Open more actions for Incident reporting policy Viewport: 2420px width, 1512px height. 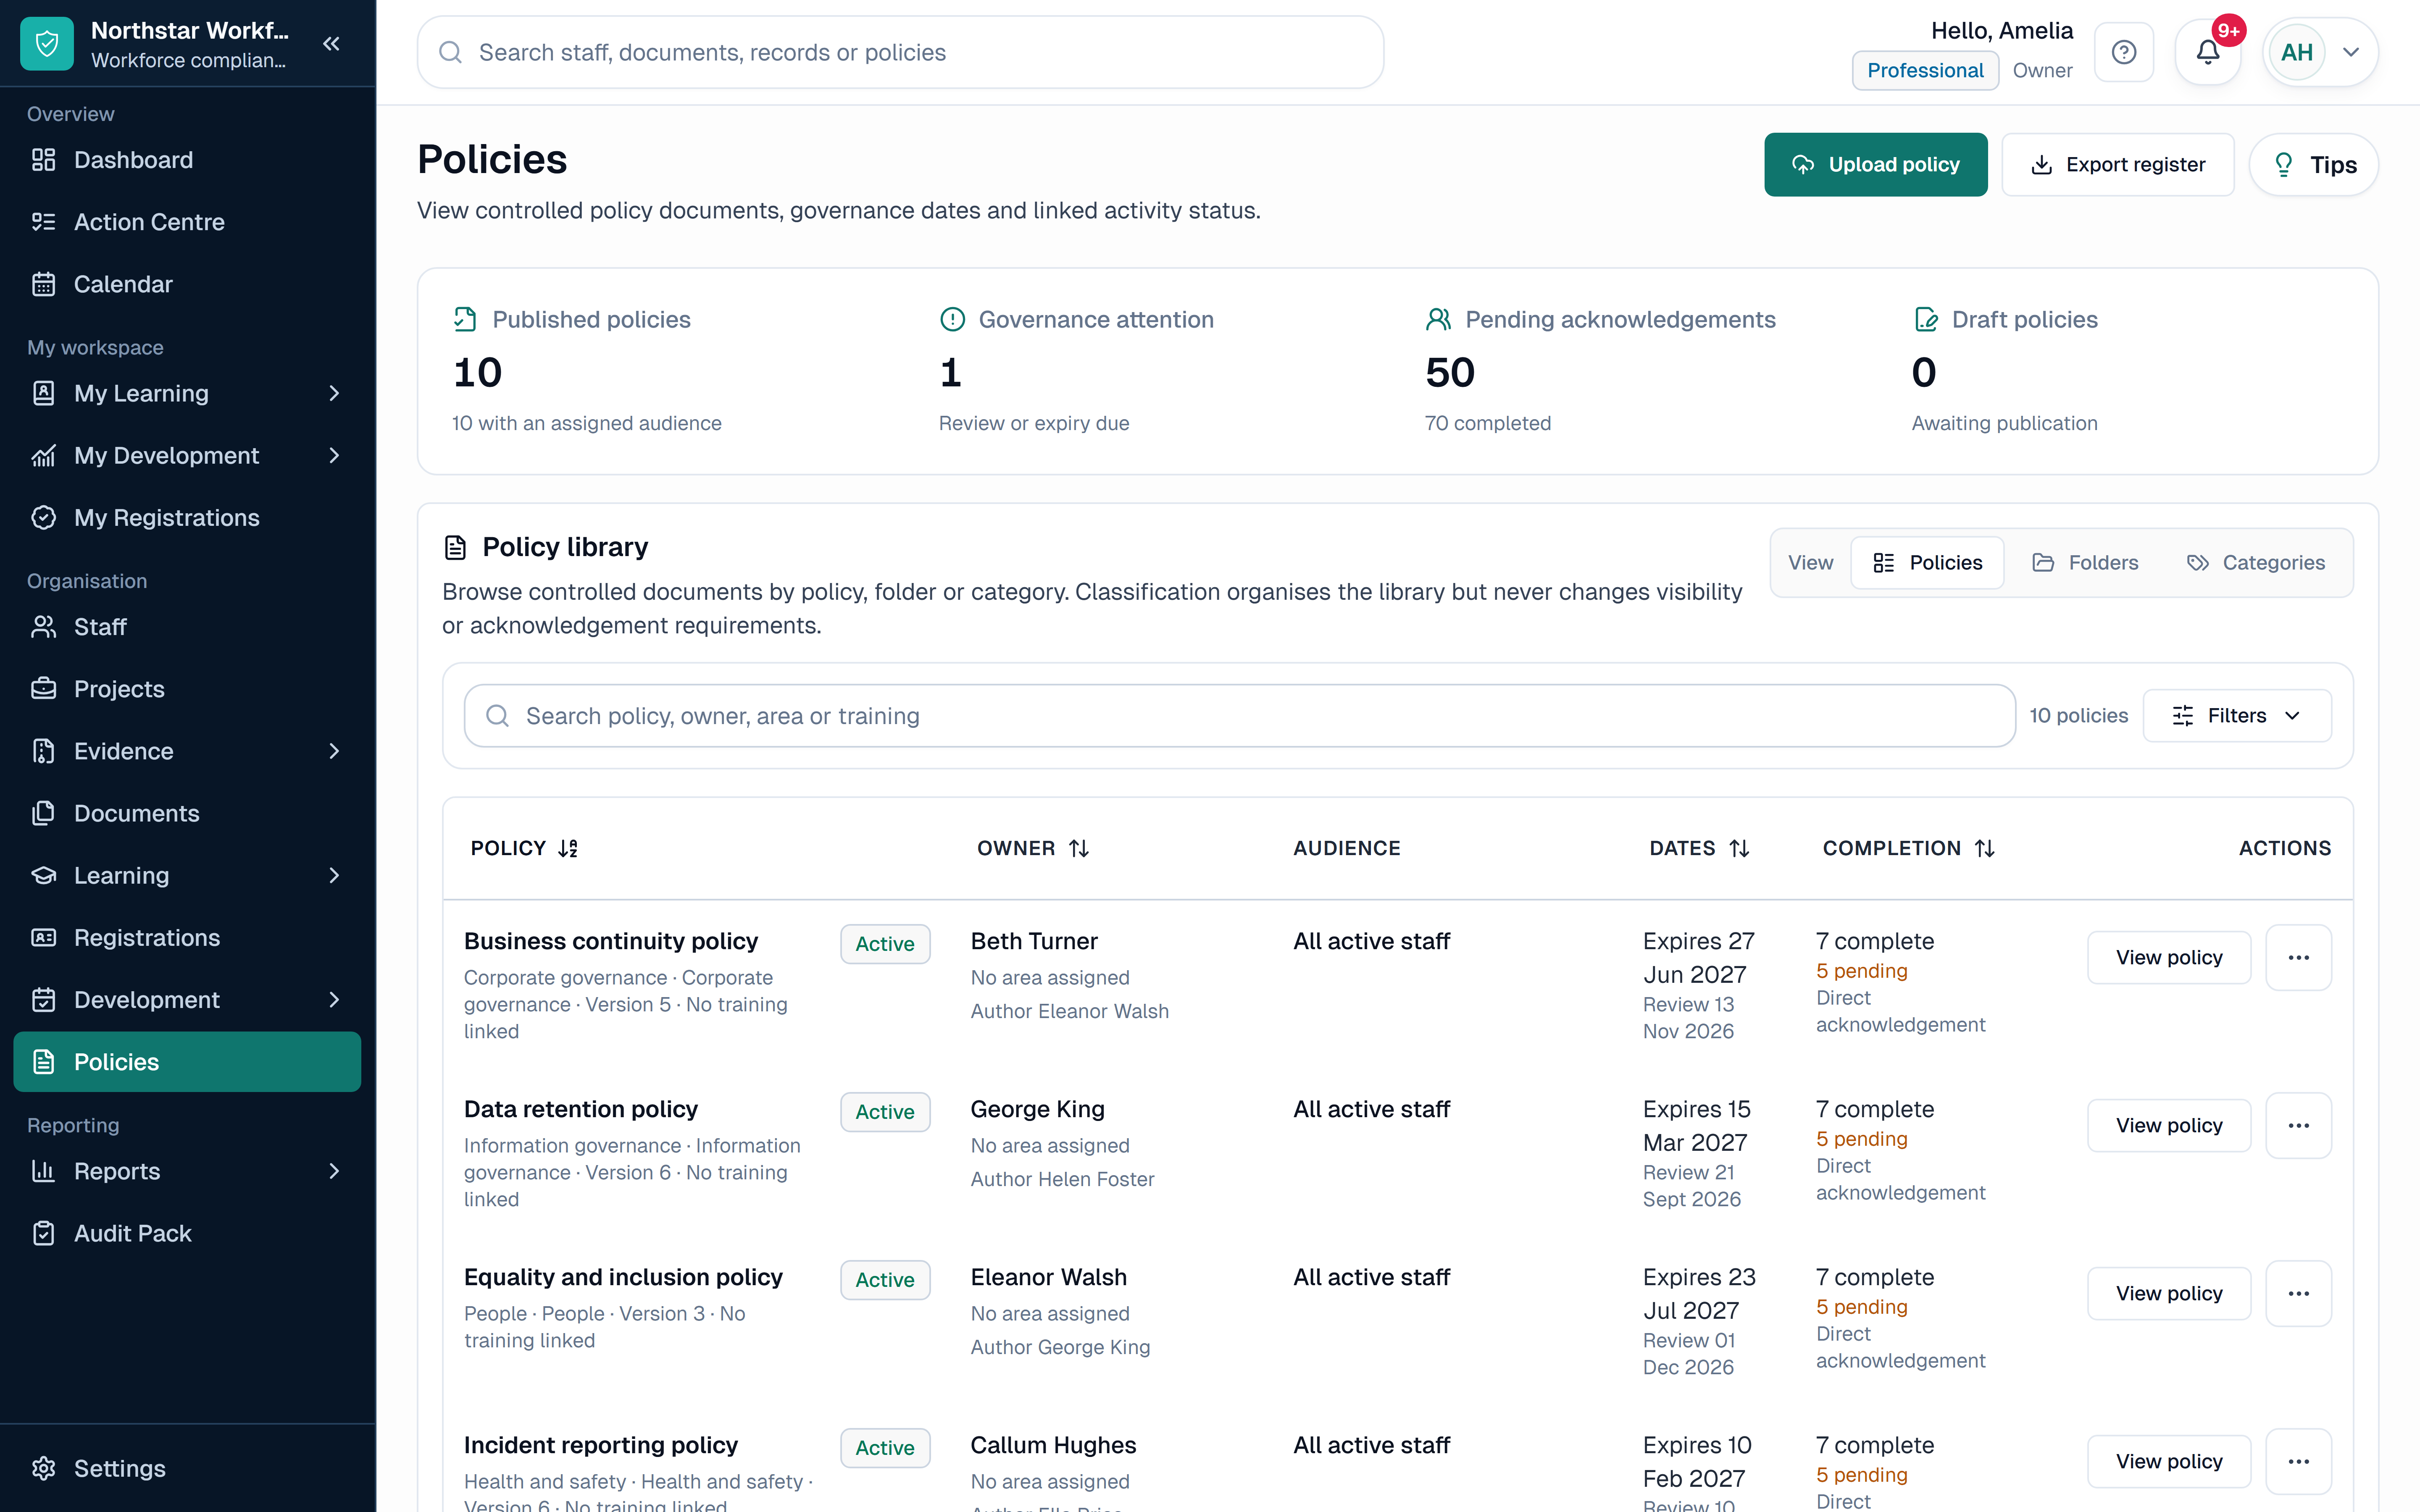coord(2299,1461)
